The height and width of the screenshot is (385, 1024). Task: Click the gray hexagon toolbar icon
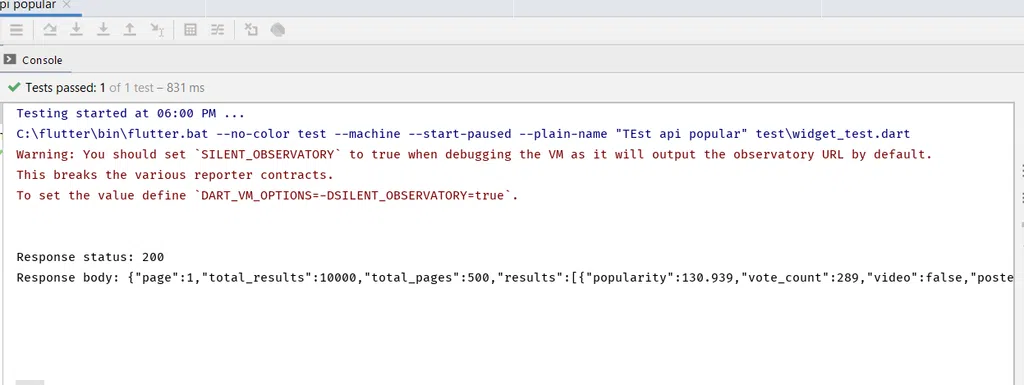(278, 29)
